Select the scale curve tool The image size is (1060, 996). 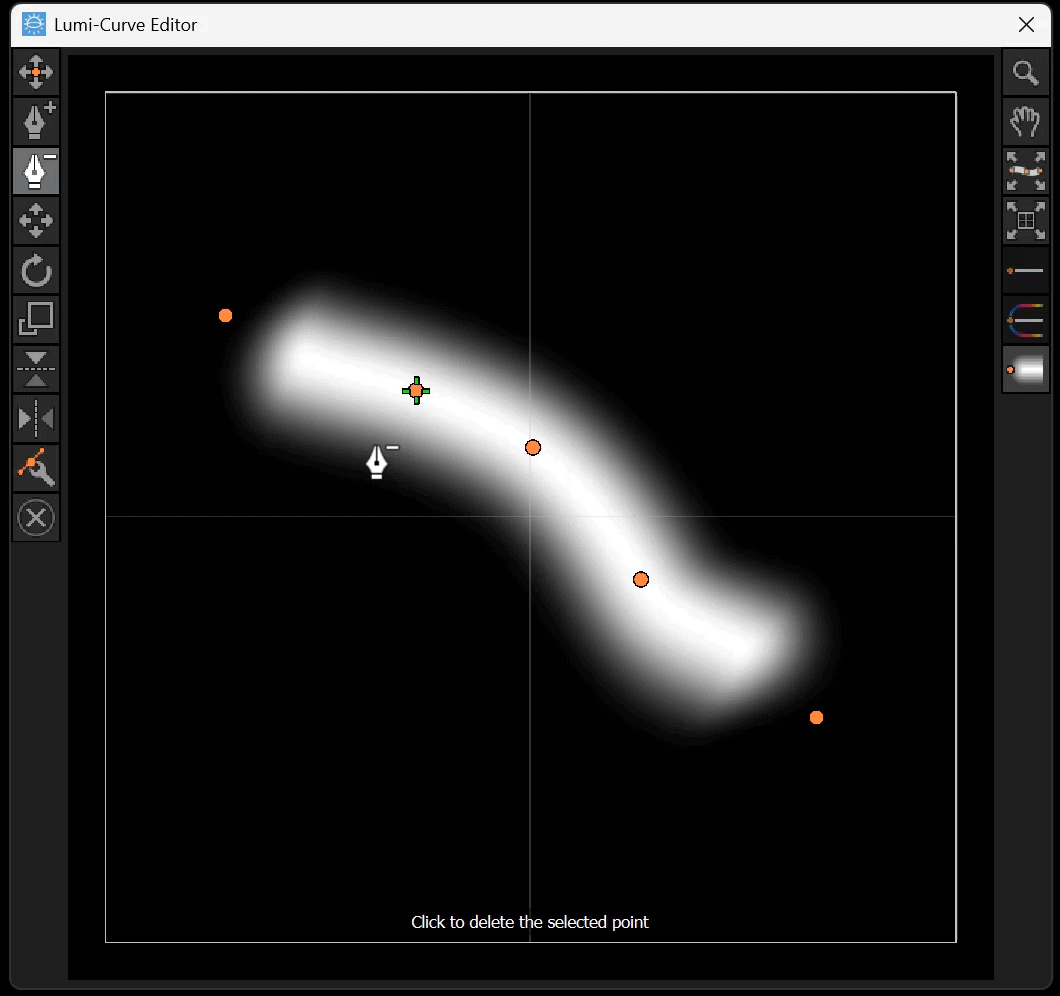[x=36, y=319]
